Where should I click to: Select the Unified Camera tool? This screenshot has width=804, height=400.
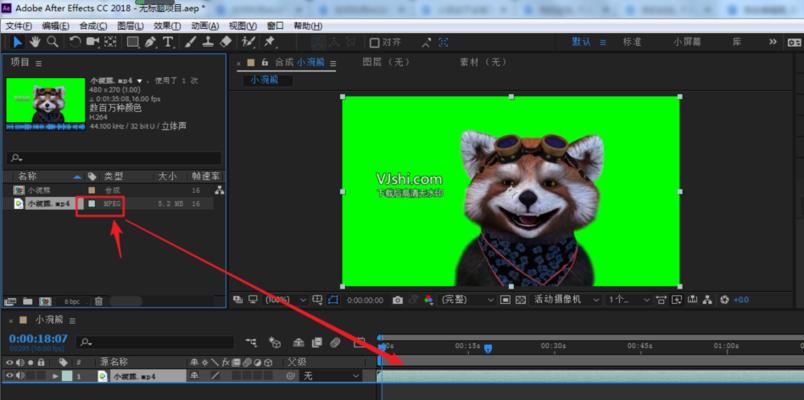93,42
